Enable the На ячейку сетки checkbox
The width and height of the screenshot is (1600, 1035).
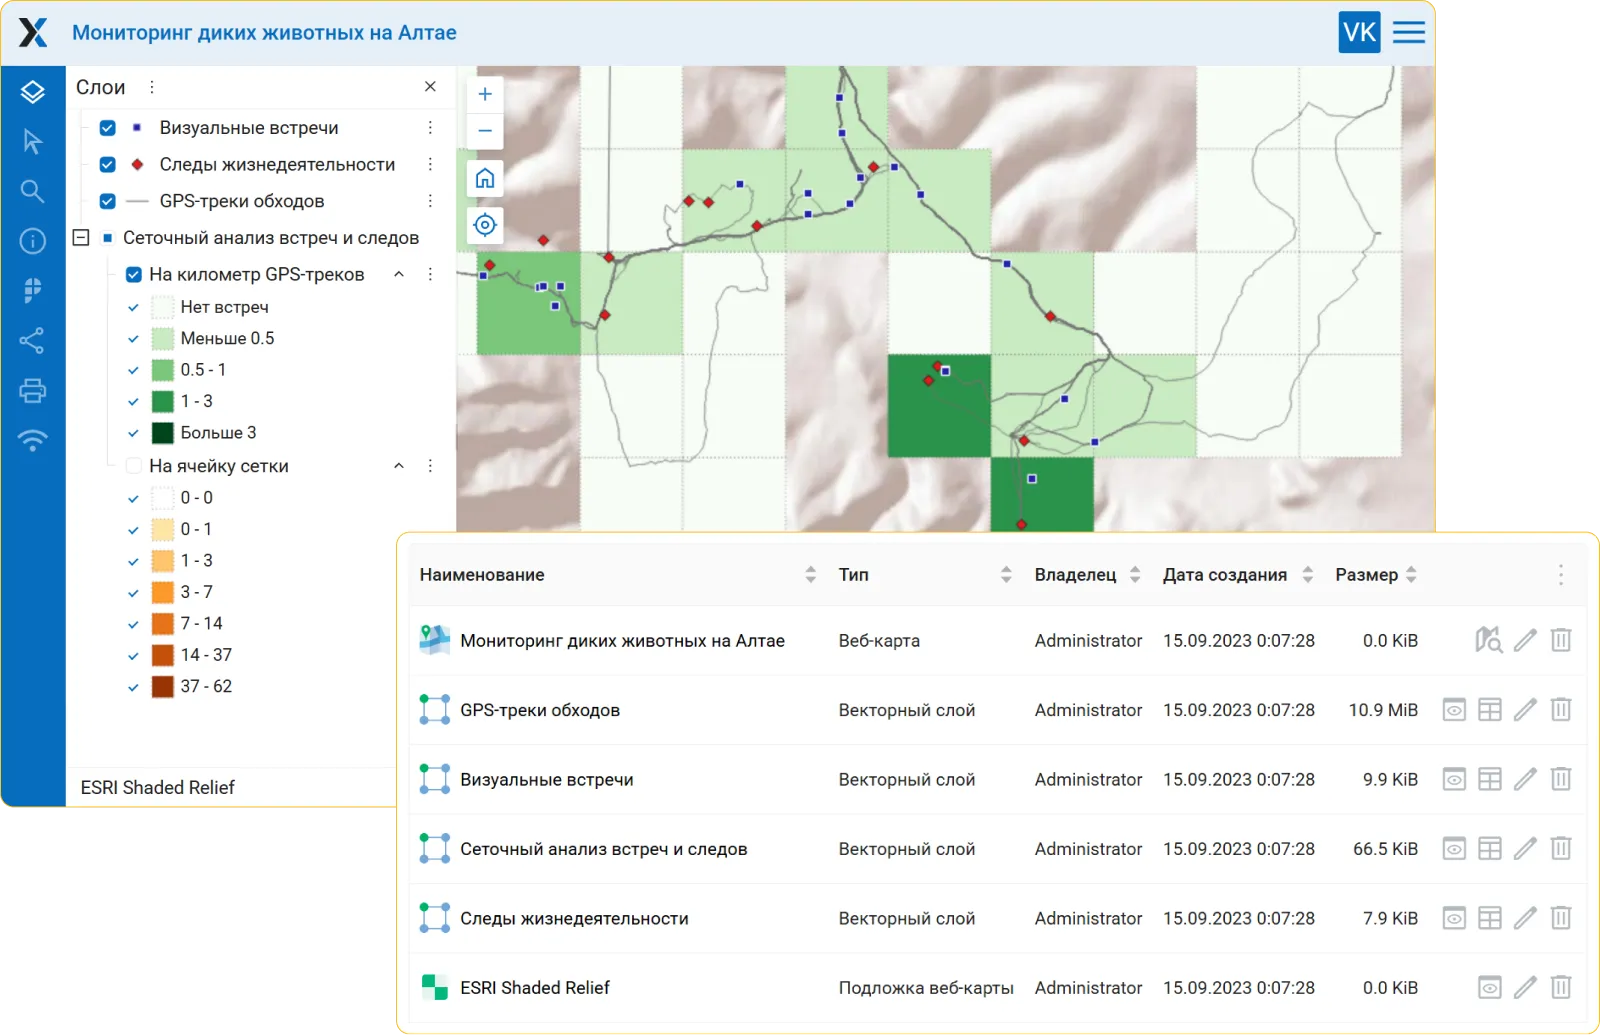132,465
